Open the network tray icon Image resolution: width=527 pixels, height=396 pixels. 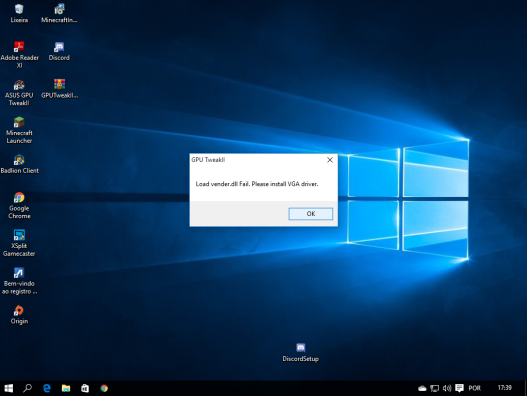tap(435, 388)
